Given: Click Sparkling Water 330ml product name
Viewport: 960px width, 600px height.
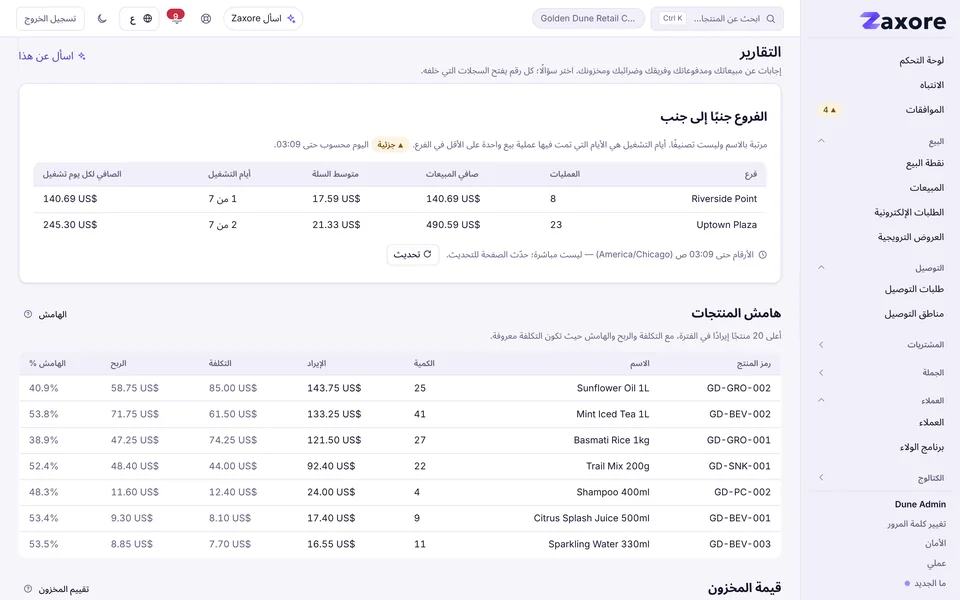Looking at the screenshot, I should pyautogui.click(x=599, y=544).
